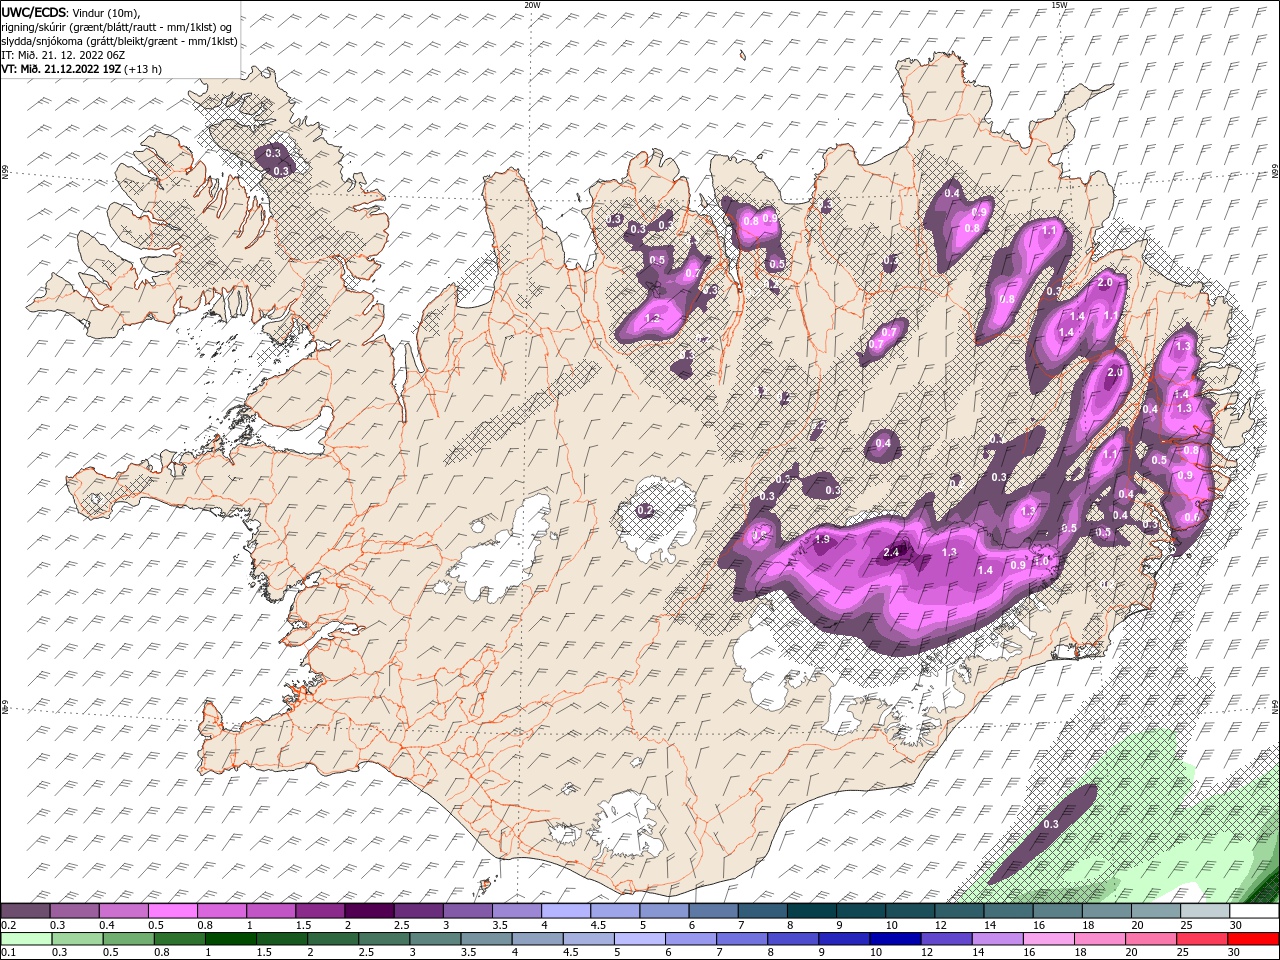Click the 2.4 snowfall peak value label
Screen dimensions: 1280x960
point(893,553)
